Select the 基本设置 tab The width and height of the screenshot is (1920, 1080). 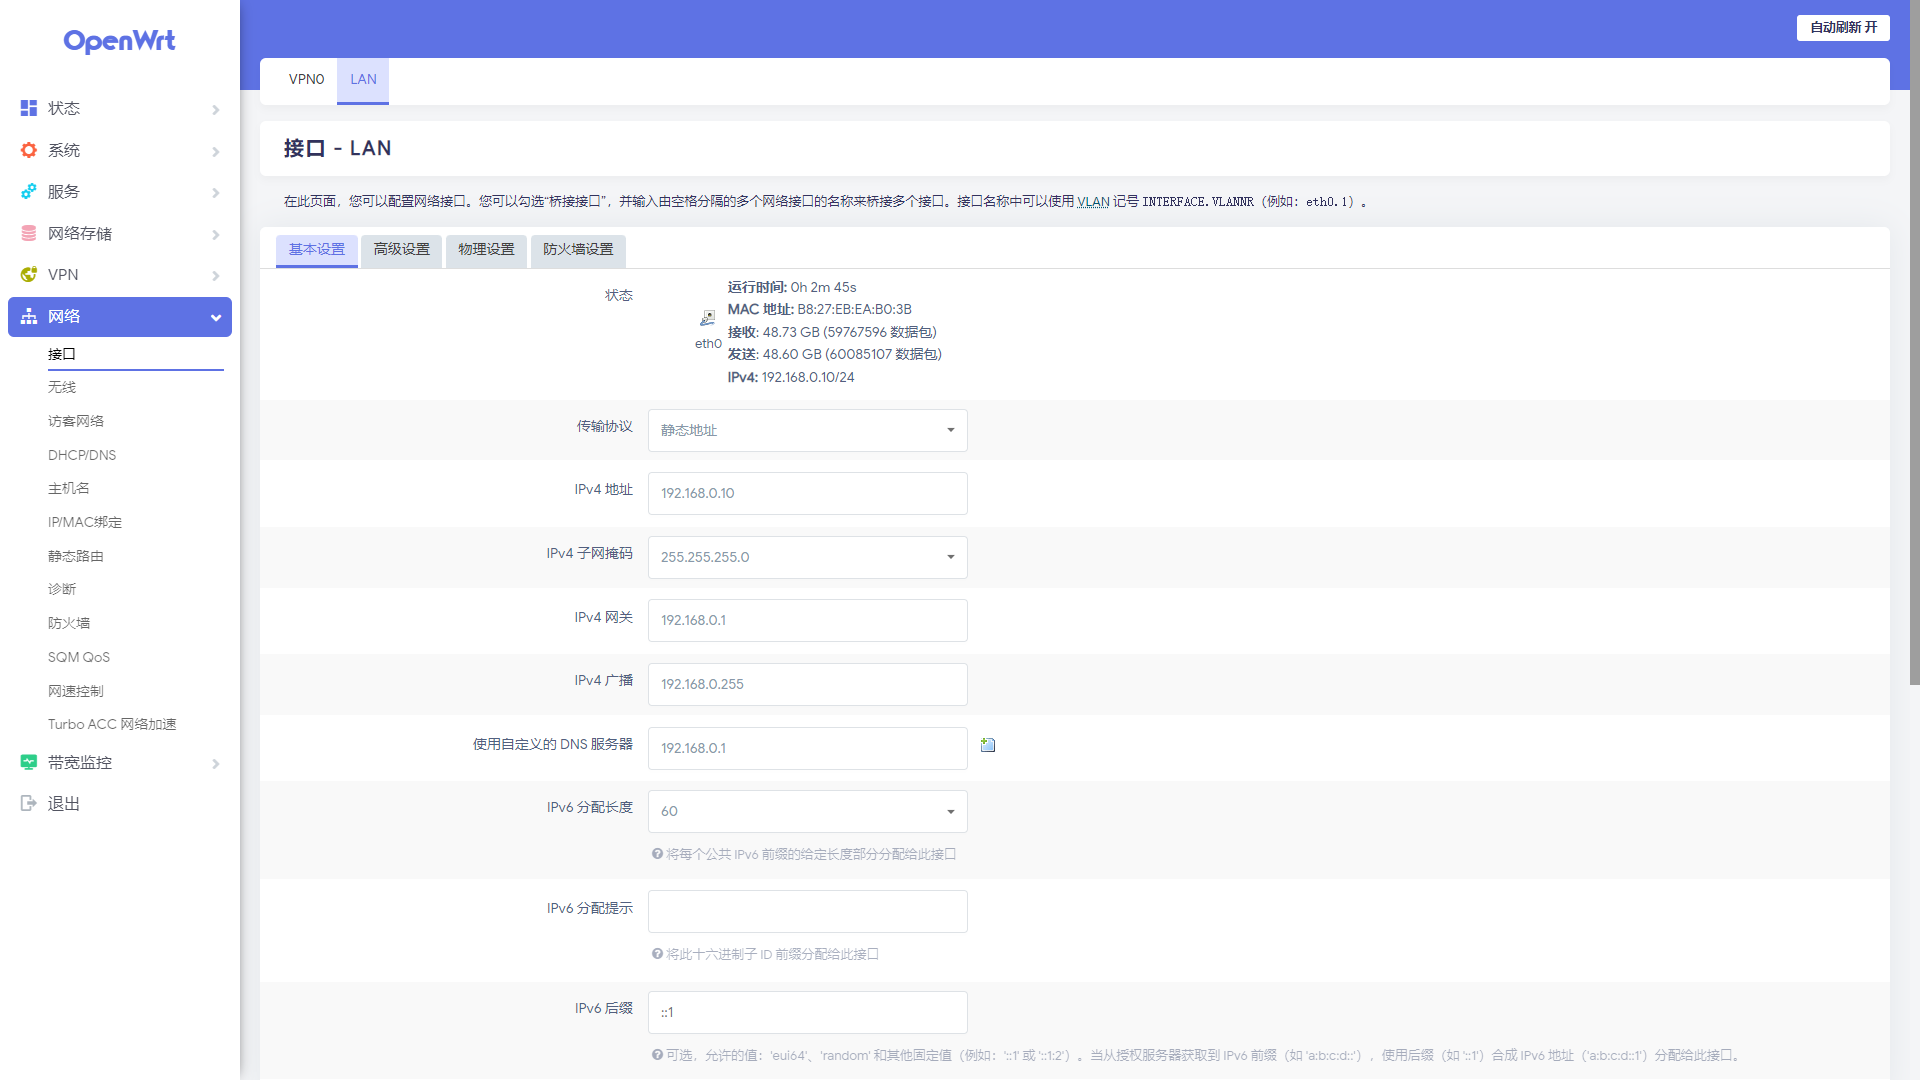(x=317, y=250)
